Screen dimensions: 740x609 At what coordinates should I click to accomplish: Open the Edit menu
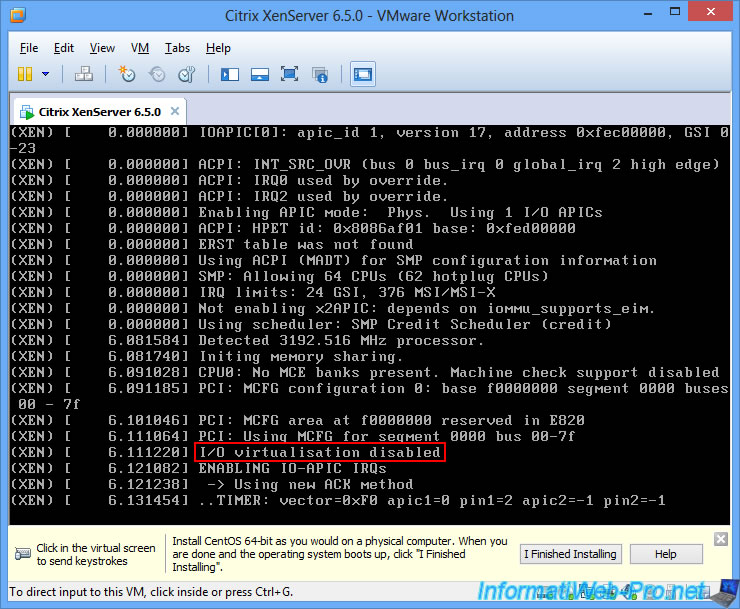coord(64,48)
